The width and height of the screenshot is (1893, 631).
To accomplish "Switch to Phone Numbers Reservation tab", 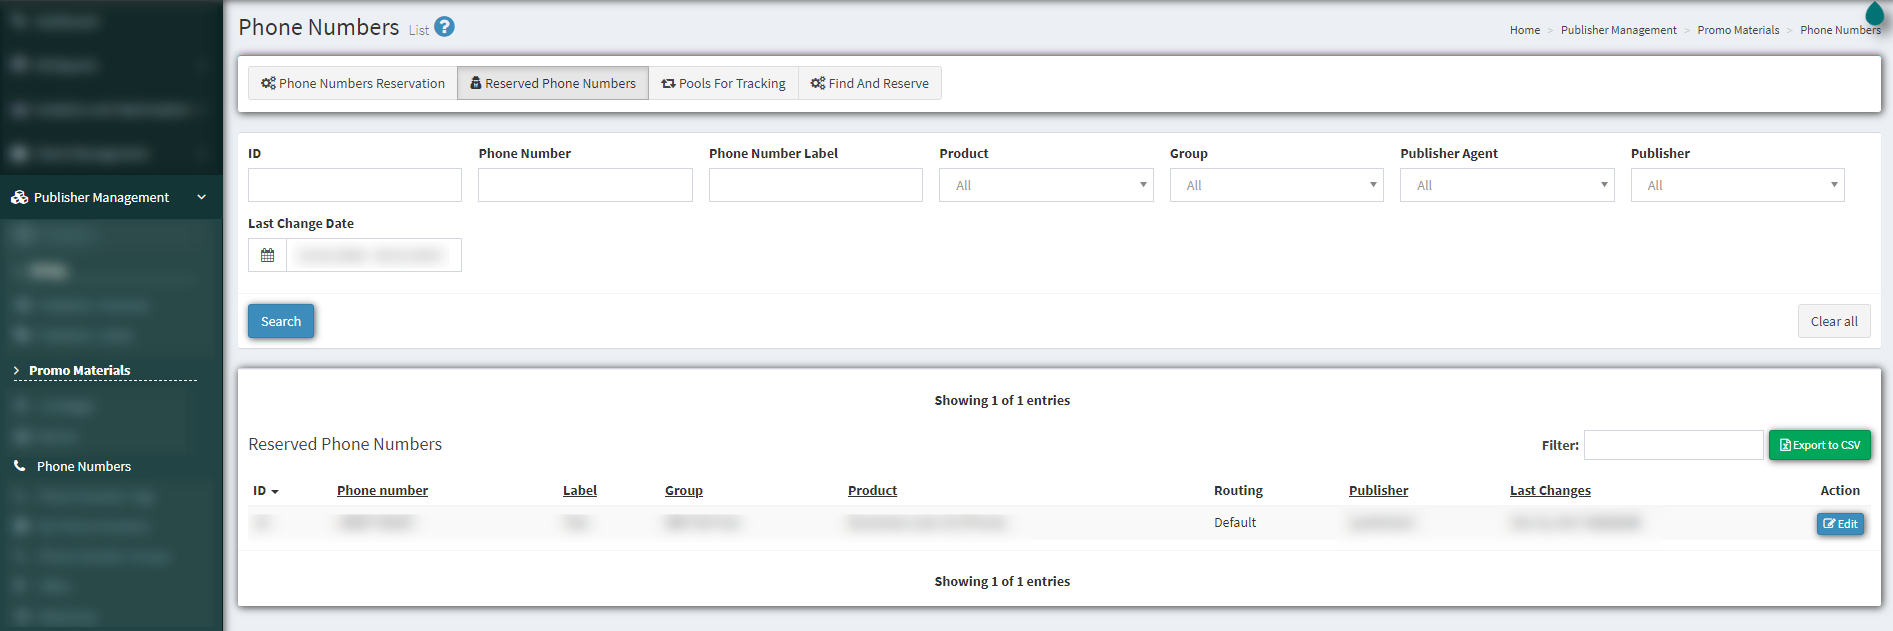I will (353, 83).
